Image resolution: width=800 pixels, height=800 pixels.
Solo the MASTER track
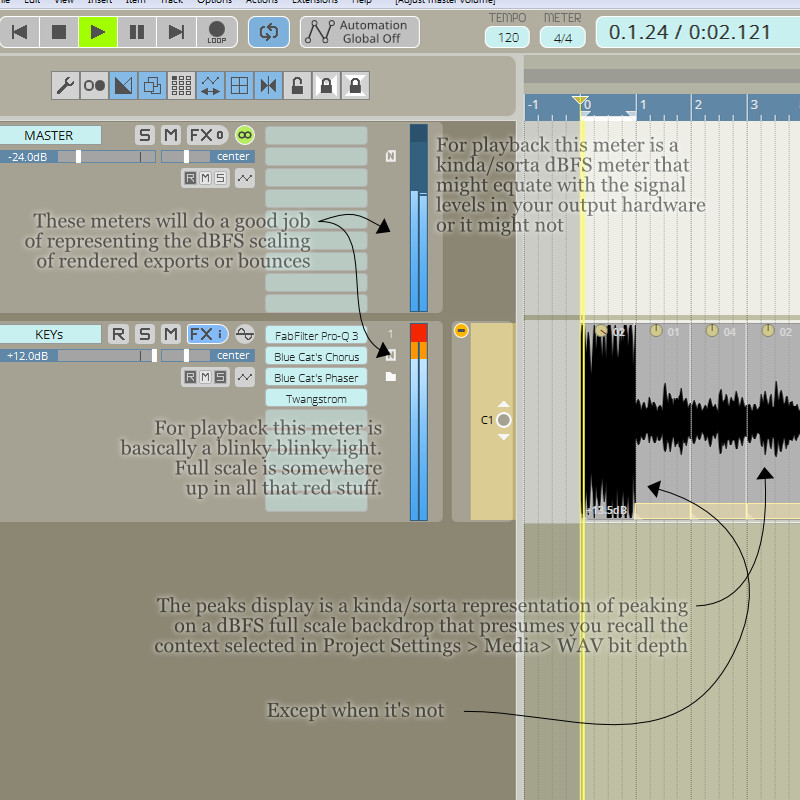(146, 135)
